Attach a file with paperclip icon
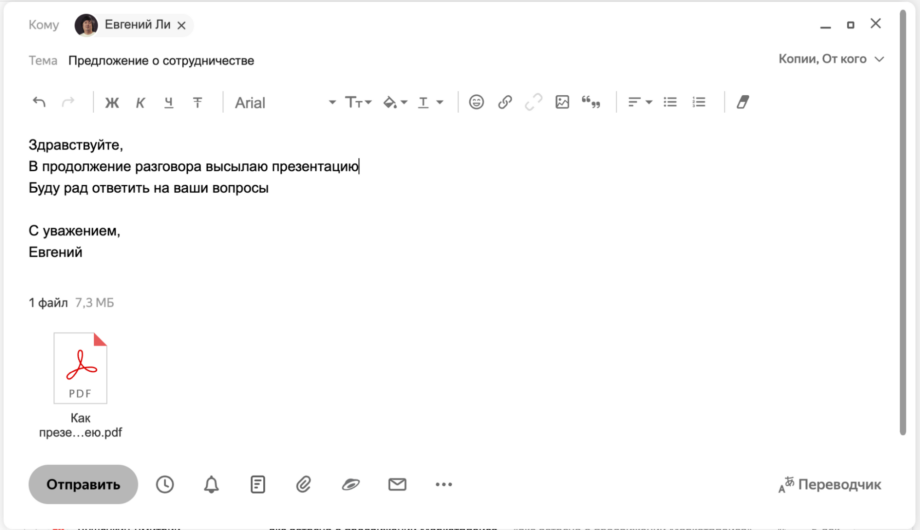The image size is (920, 530). pyautogui.click(x=304, y=484)
